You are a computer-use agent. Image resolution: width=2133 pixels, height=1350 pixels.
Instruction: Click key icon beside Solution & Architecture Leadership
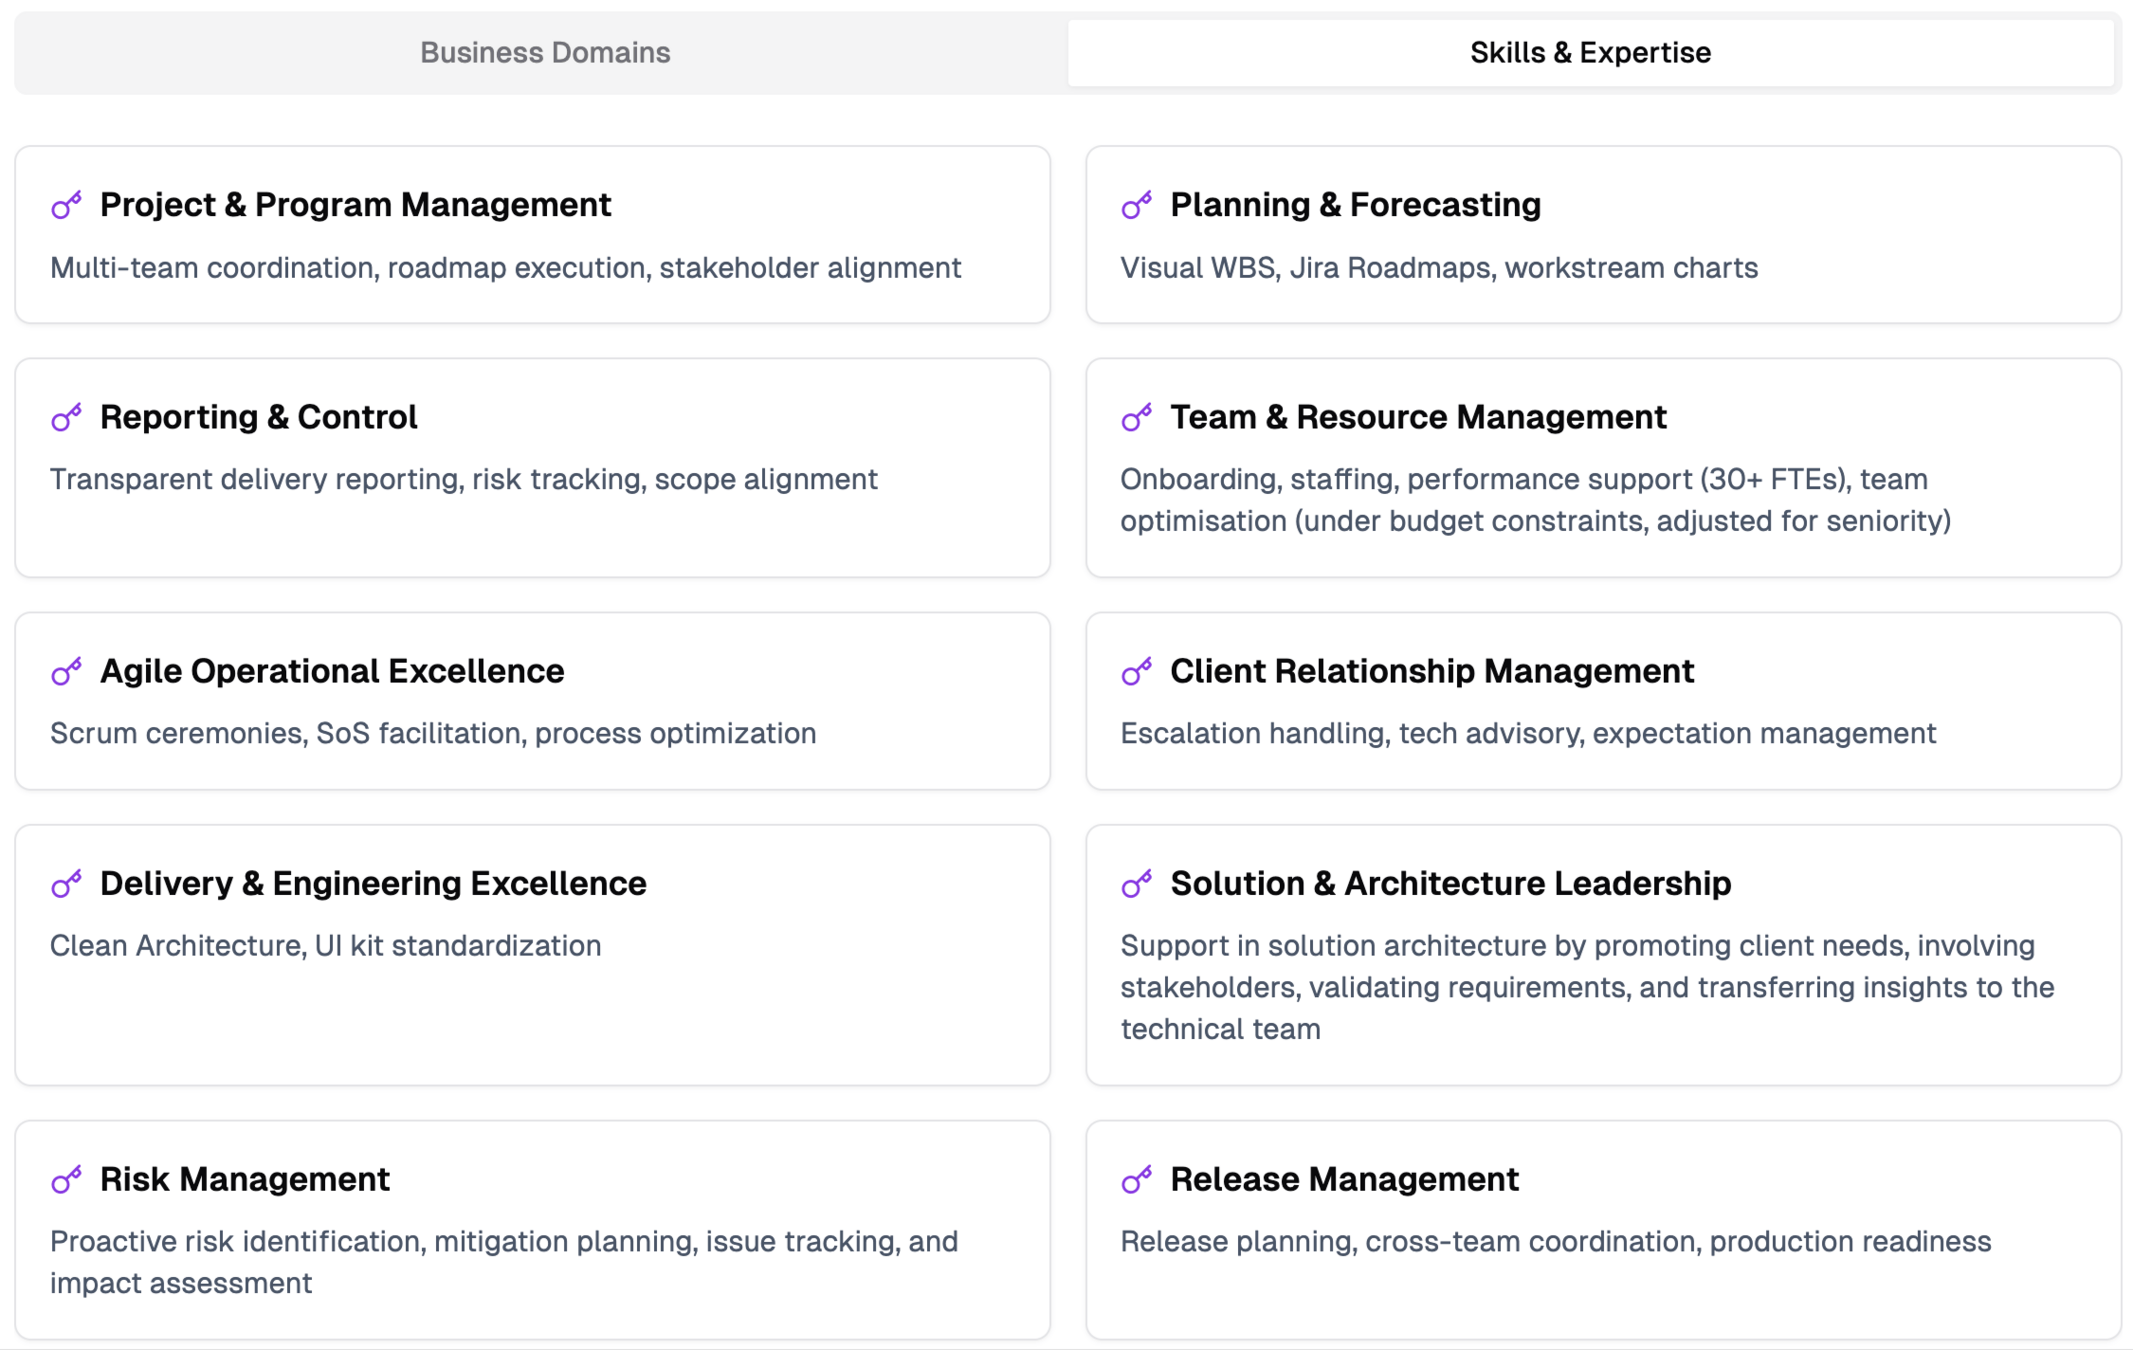1136,884
